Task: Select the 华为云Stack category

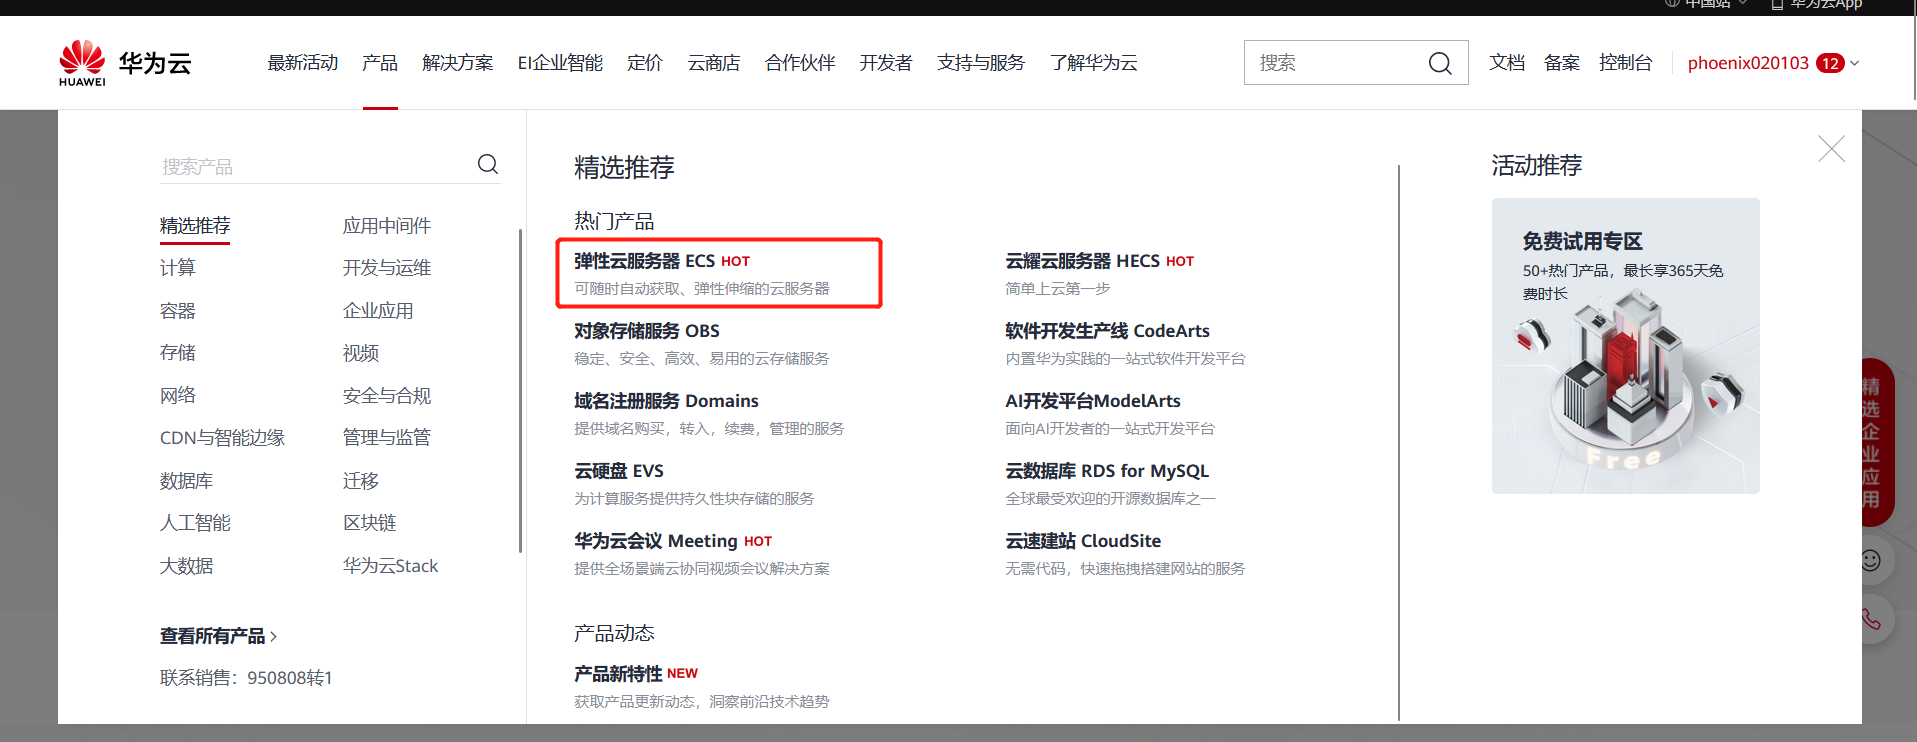Action: point(391,566)
